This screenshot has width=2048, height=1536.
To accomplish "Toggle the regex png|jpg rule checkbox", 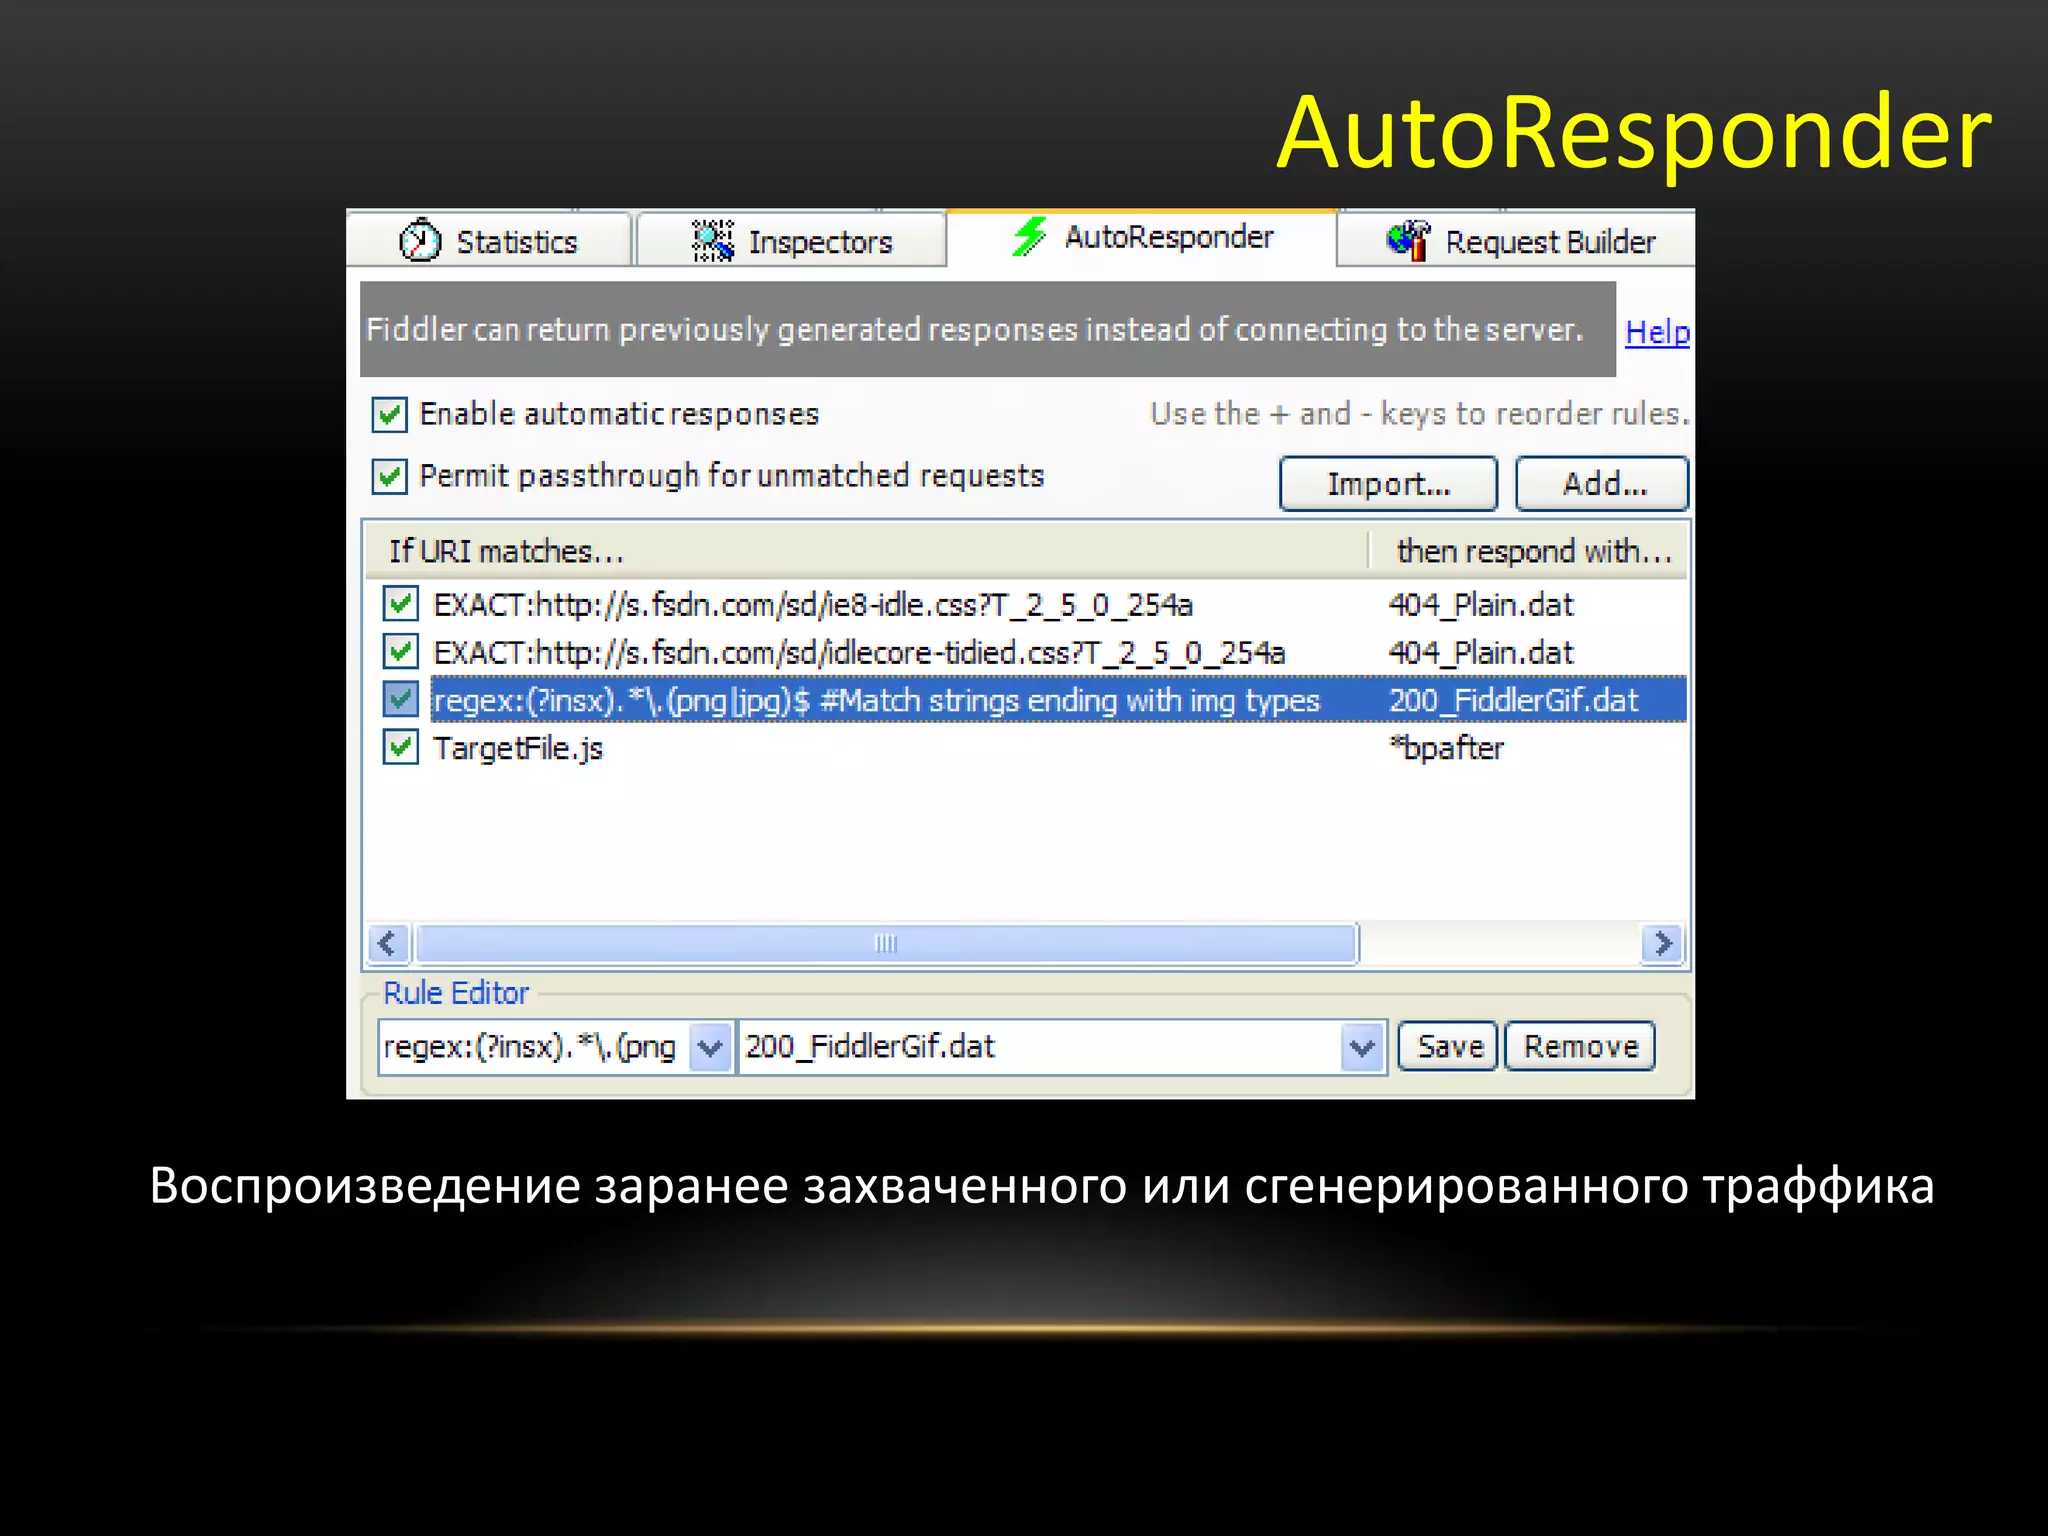I will tap(400, 699).
